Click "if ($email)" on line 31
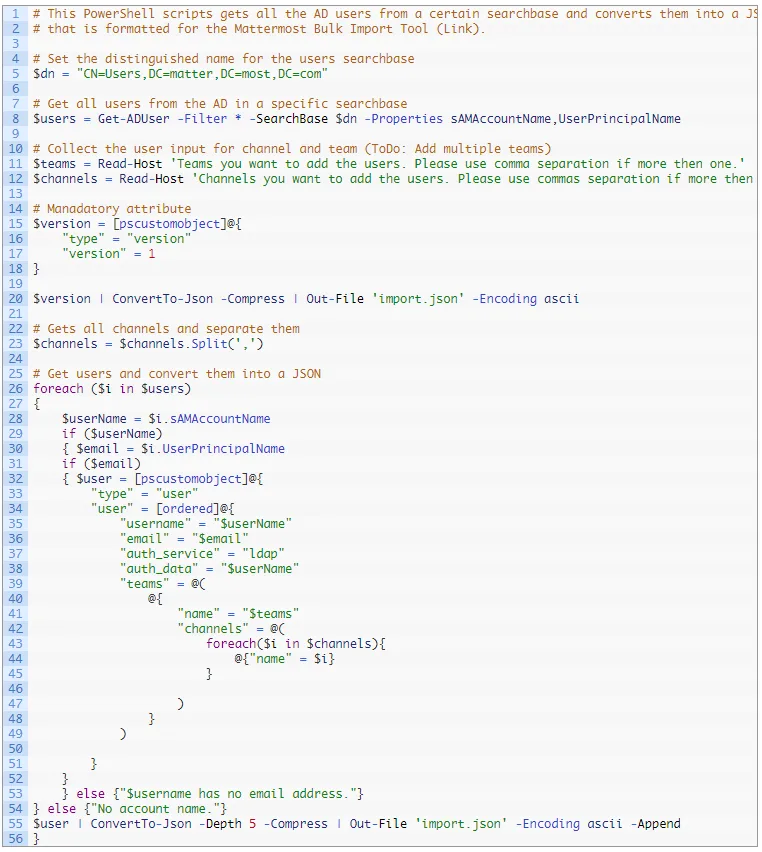This screenshot has height=852, width=762. 101,463
